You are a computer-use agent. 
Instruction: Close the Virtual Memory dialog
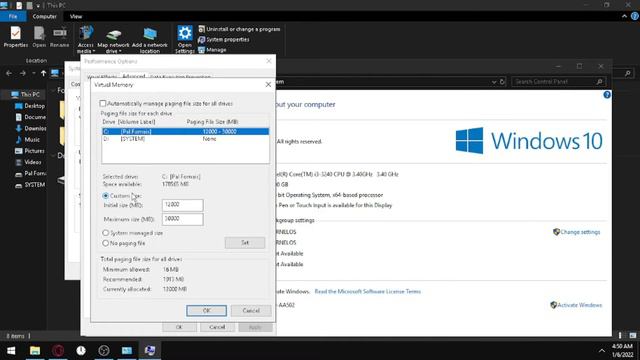(268, 84)
